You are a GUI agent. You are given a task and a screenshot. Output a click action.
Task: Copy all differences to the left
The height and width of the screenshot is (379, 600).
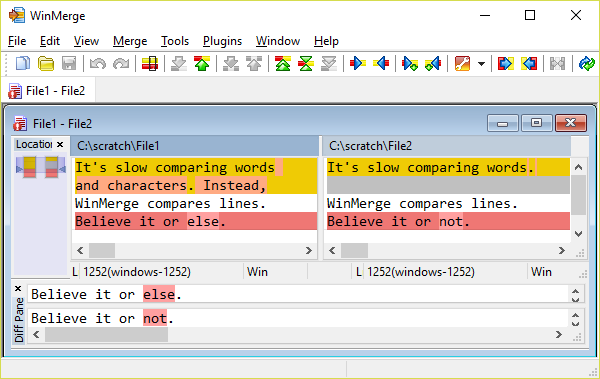528,63
